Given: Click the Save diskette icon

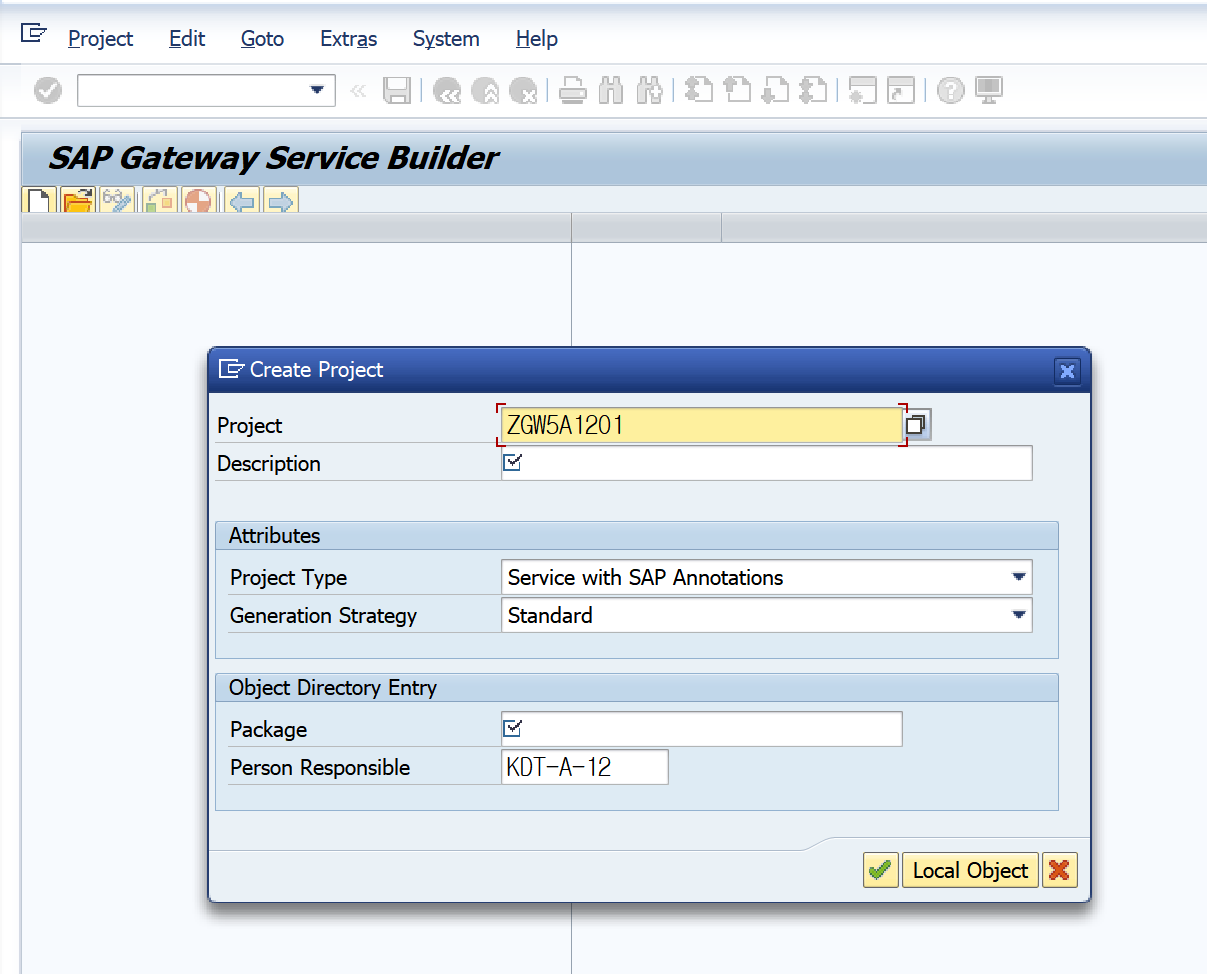Looking at the screenshot, I should click(398, 91).
